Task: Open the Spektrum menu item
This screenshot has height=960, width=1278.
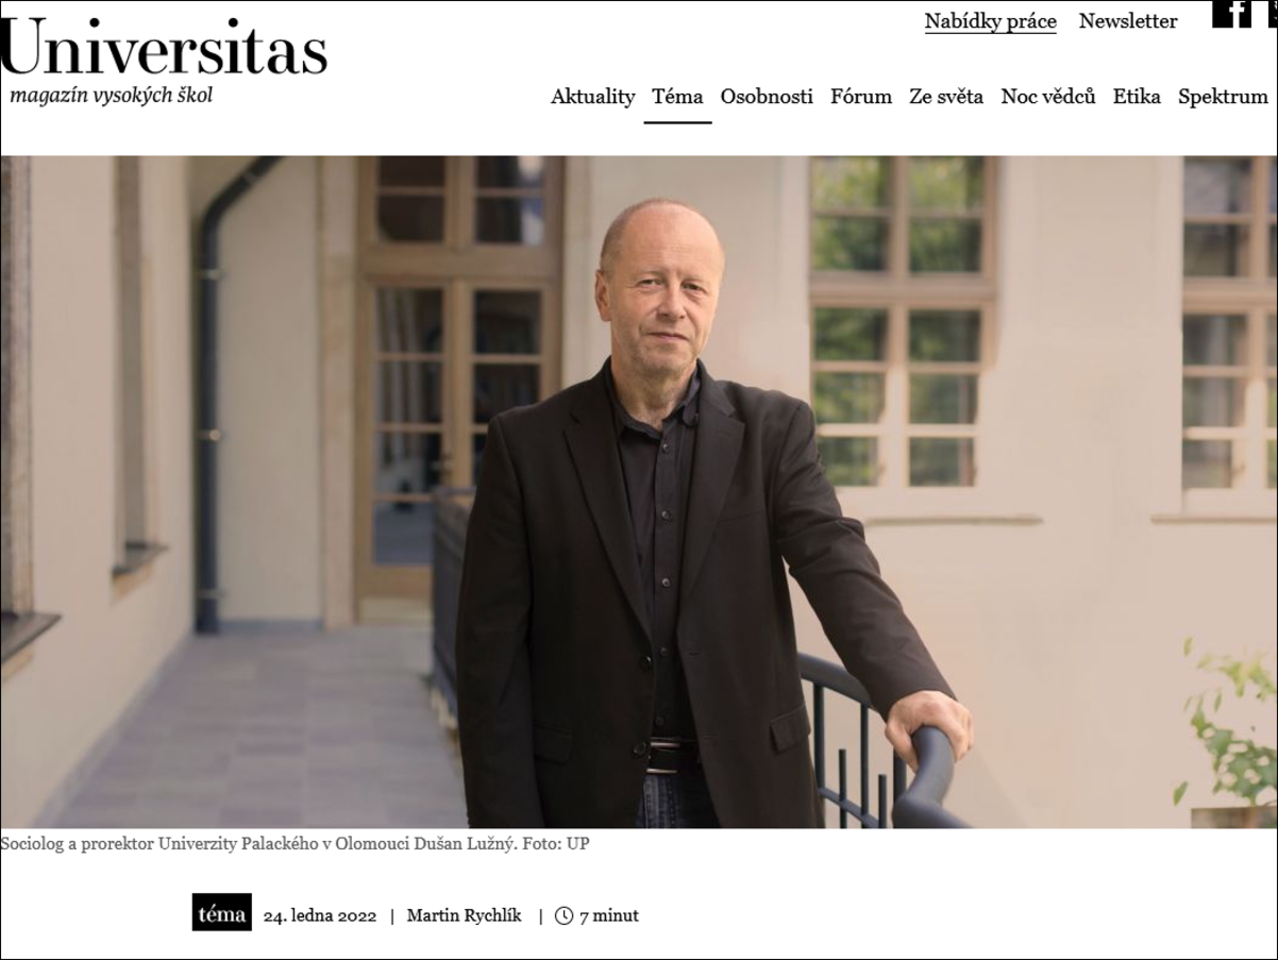Action: coord(1223,97)
